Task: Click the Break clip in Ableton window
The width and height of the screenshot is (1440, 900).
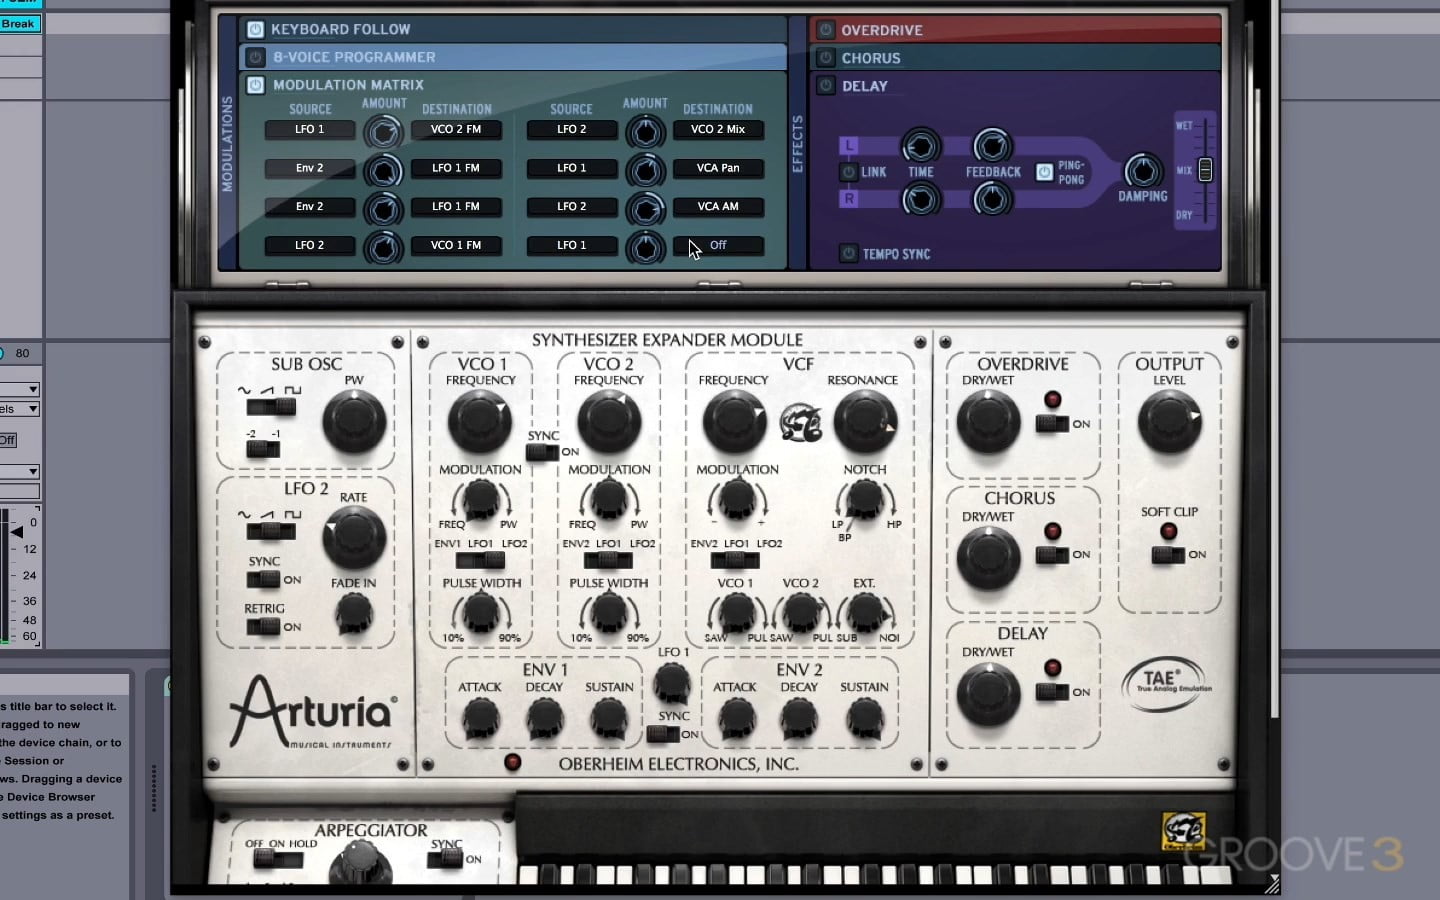Action: pos(20,23)
